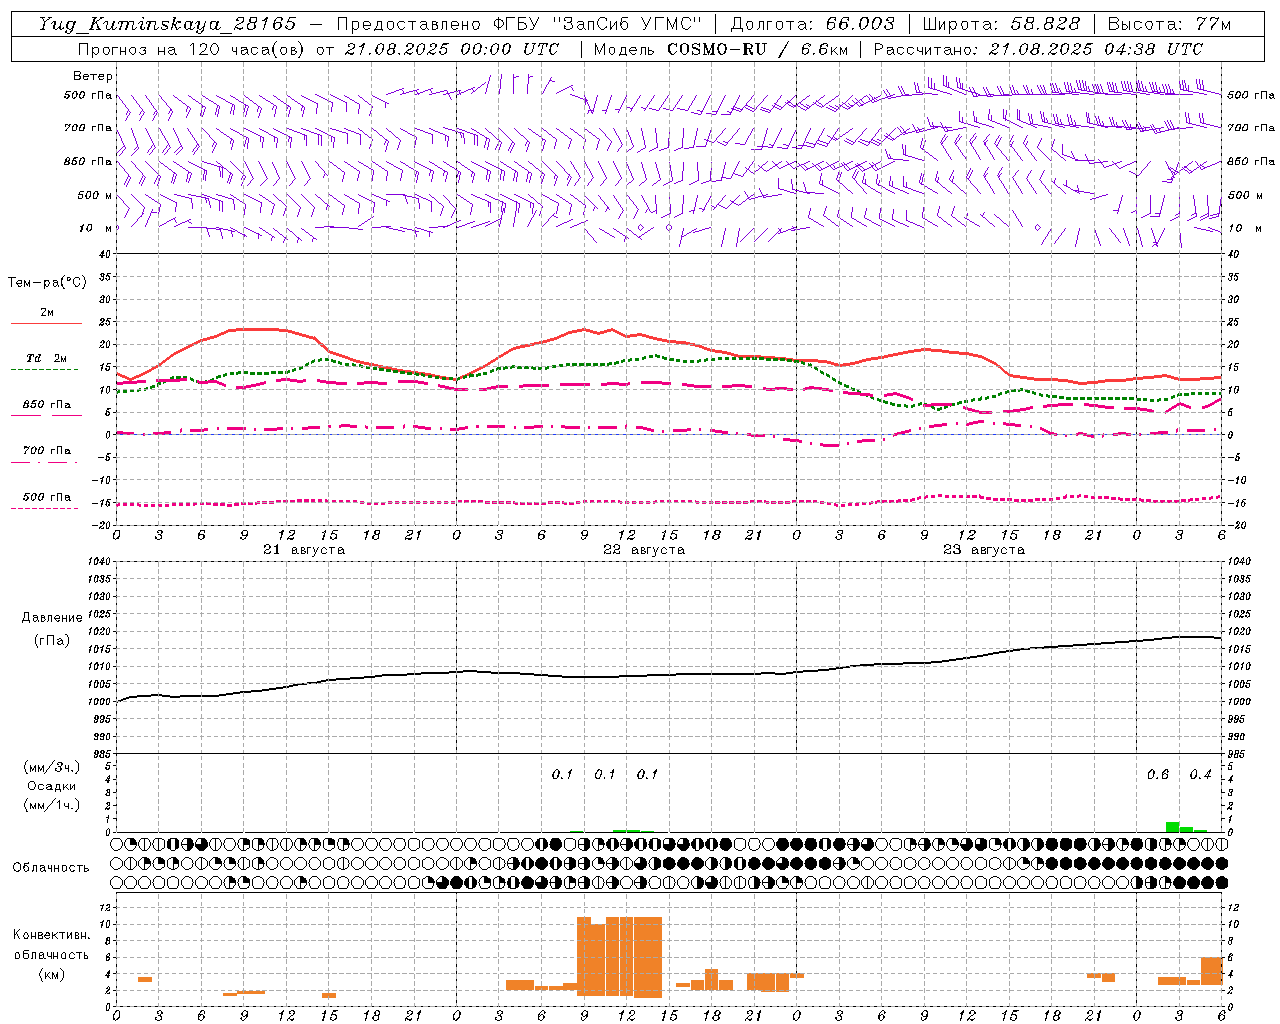Click the (мм/3ч.) precipitation unit label

(x=51, y=767)
